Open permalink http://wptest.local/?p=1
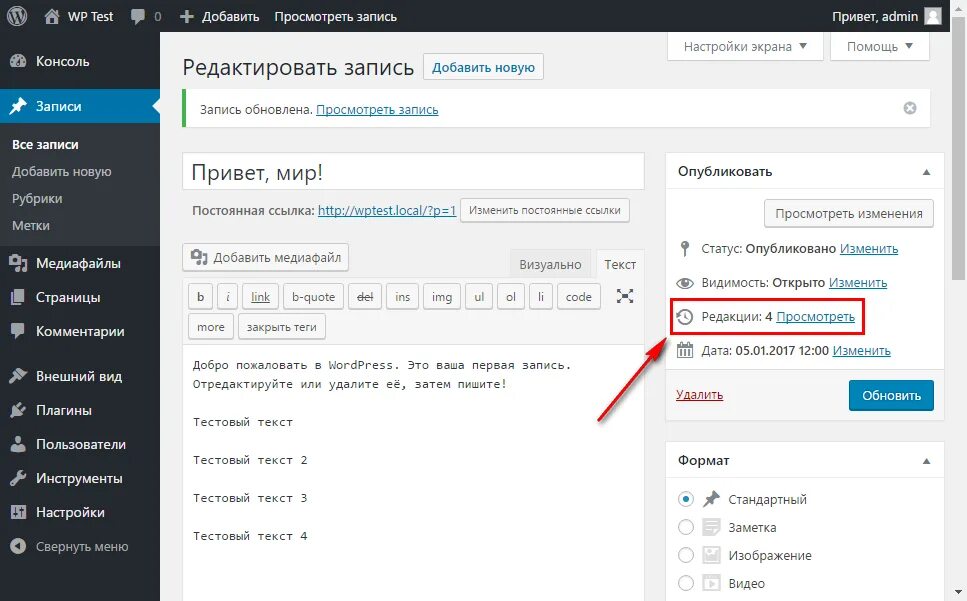This screenshot has height=601, width=967. coord(387,210)
